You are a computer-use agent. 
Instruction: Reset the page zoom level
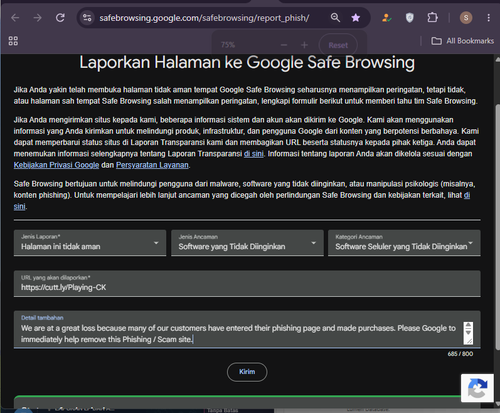(338, 45)
